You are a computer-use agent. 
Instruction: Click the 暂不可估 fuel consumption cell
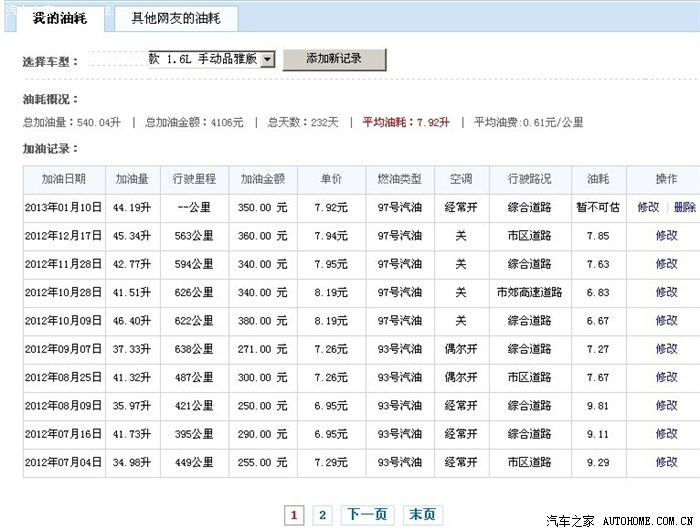(598, 207)
